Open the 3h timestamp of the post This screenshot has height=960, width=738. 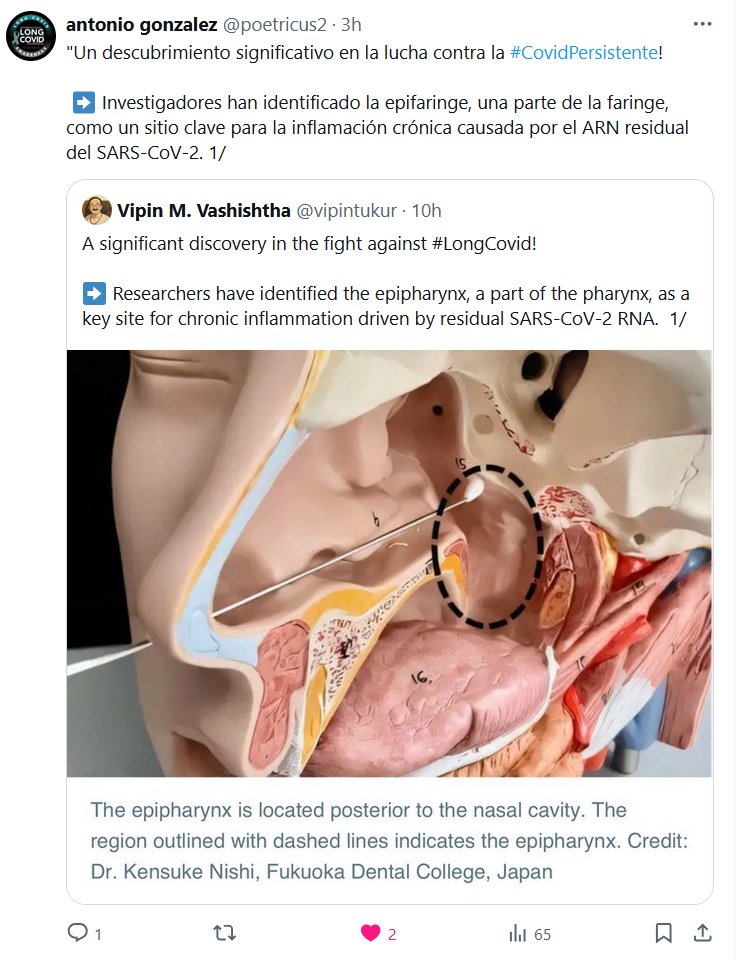[351, 24]
